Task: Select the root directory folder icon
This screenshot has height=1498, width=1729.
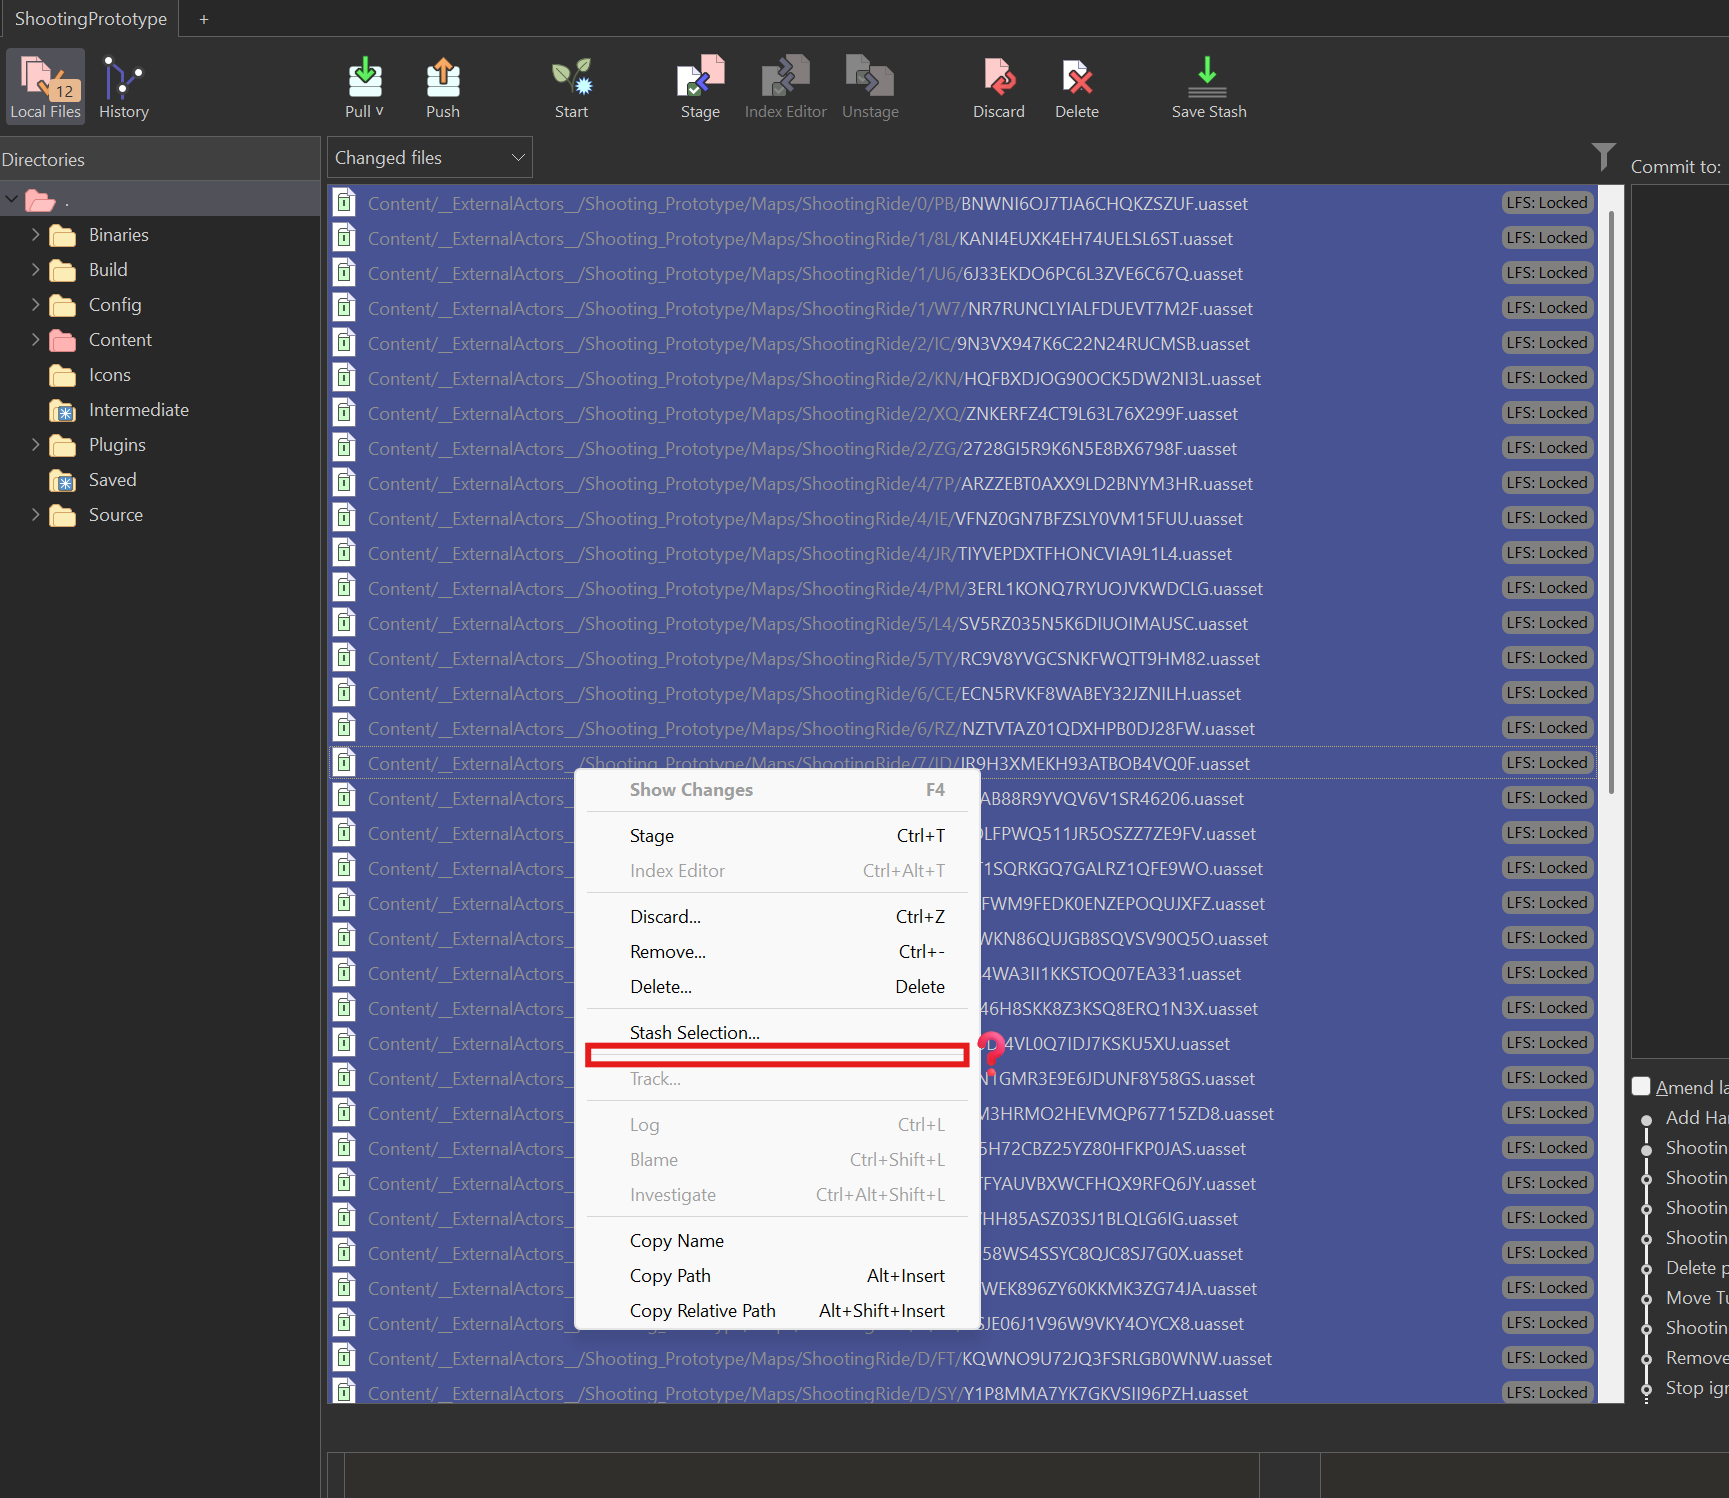Action: coord(40,200)
